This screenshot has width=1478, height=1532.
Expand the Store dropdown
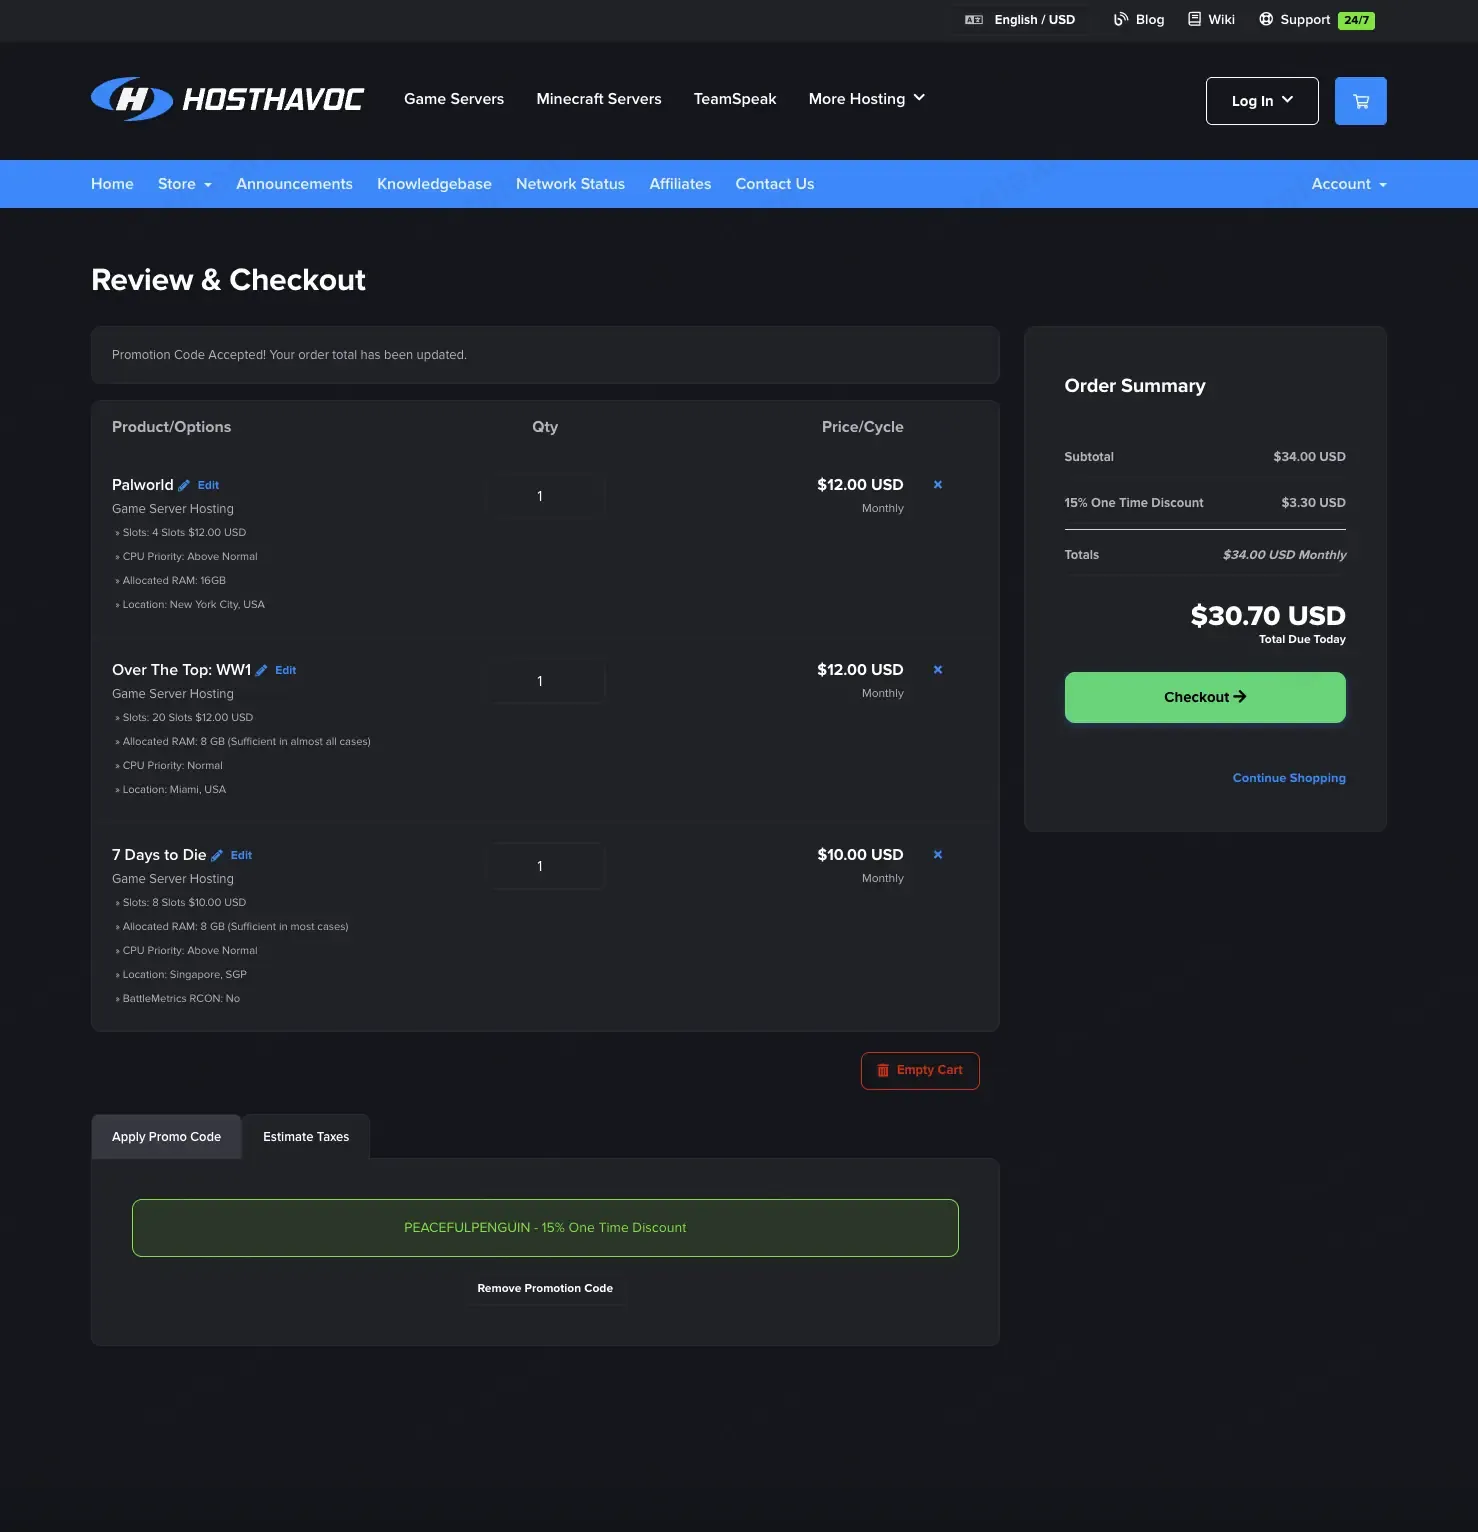(185, 184)
